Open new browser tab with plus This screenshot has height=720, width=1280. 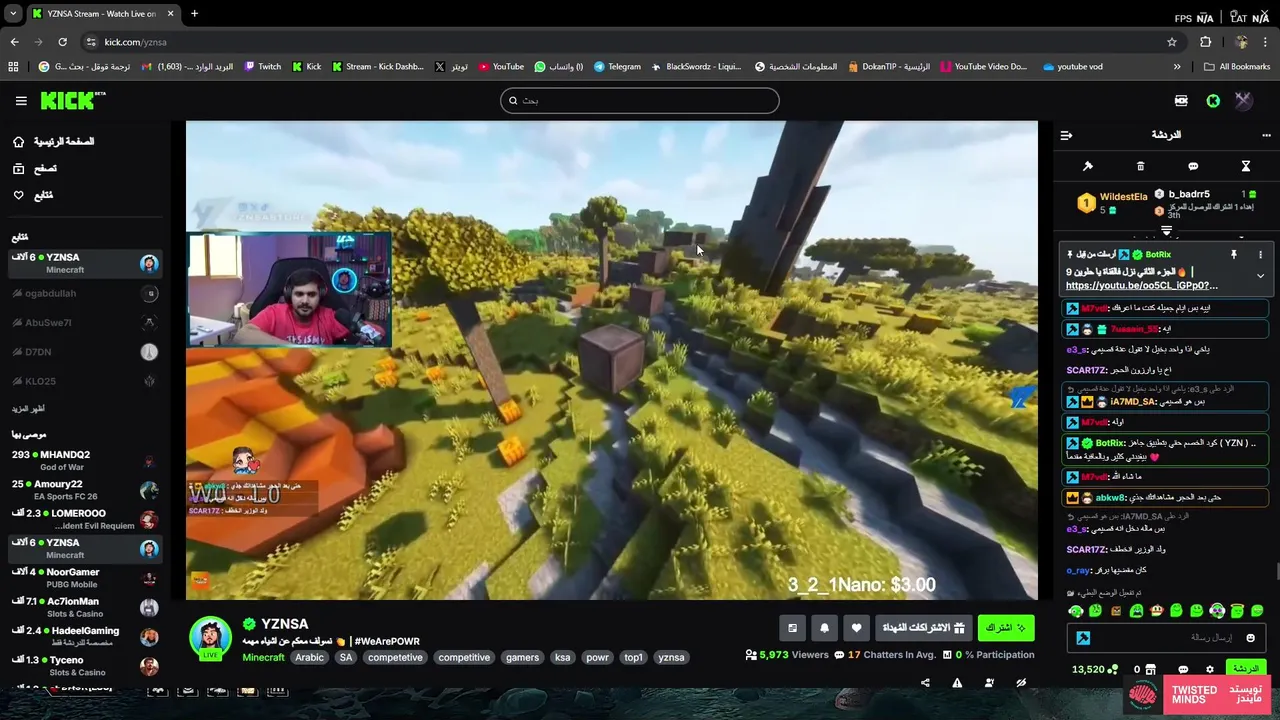194,14
